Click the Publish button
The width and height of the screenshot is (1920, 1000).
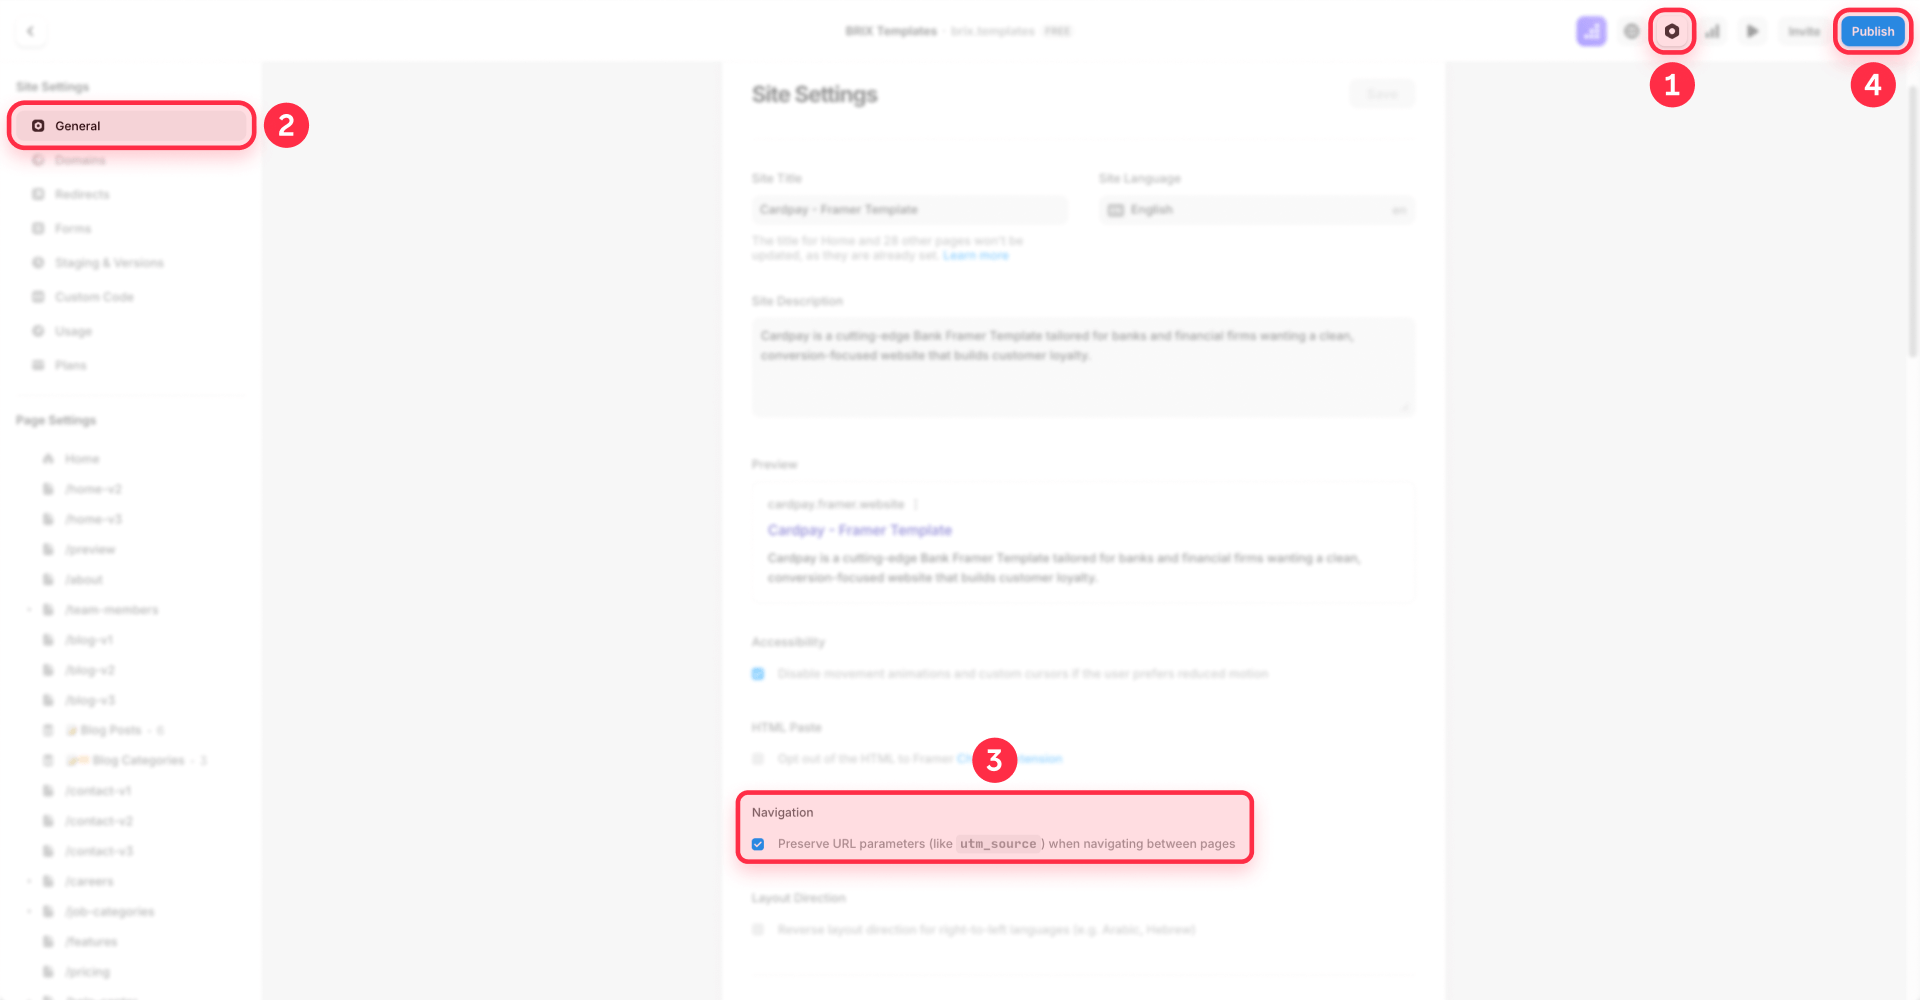pyautogui.click(x=1872, y=31)
